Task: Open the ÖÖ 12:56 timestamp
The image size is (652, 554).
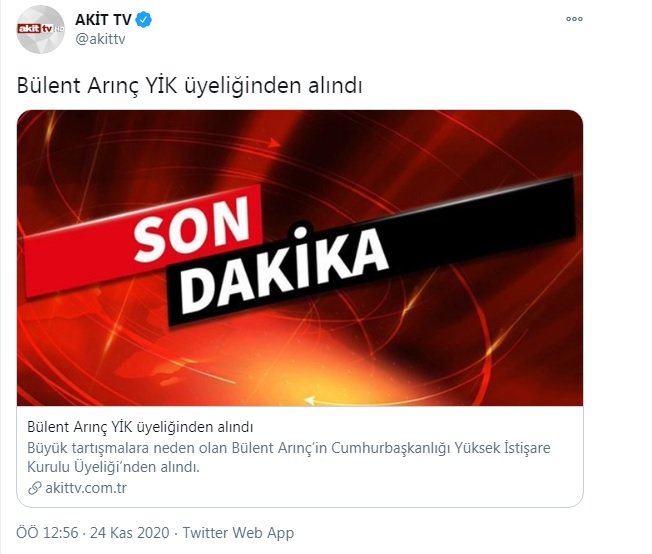Action: click(47, 533)
